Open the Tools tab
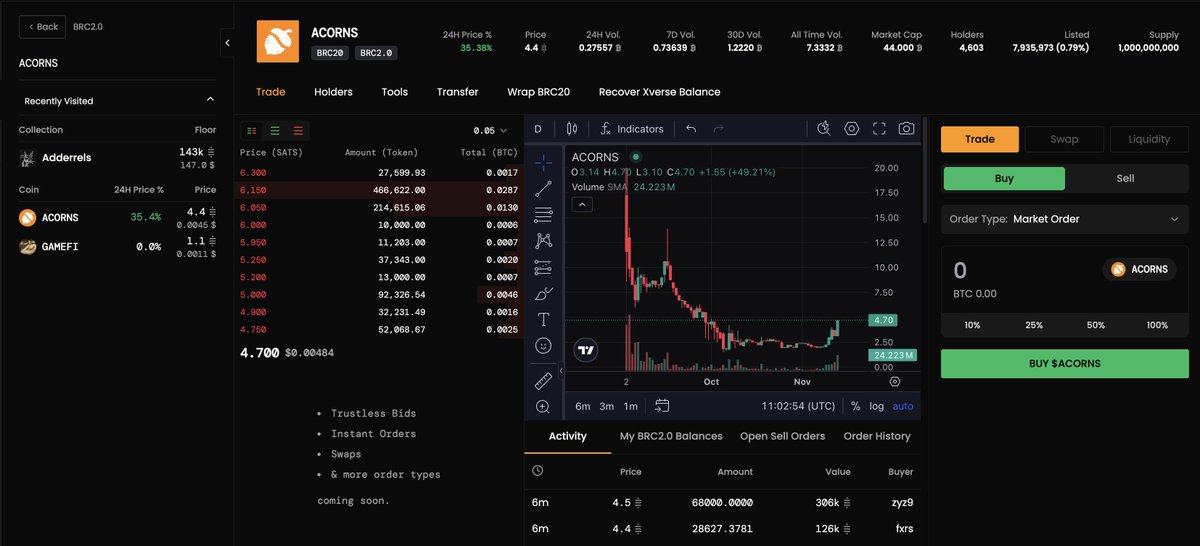The height and width of the screenshot is (546, 1200). (395, 92)
